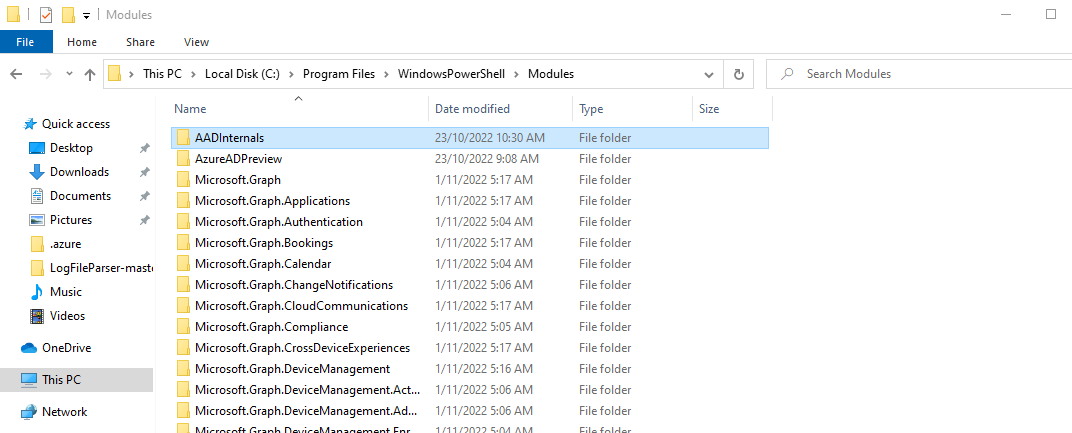
Task: Click the 1/11/2022 5:16 AM date cell
Action: pos(483,369)
